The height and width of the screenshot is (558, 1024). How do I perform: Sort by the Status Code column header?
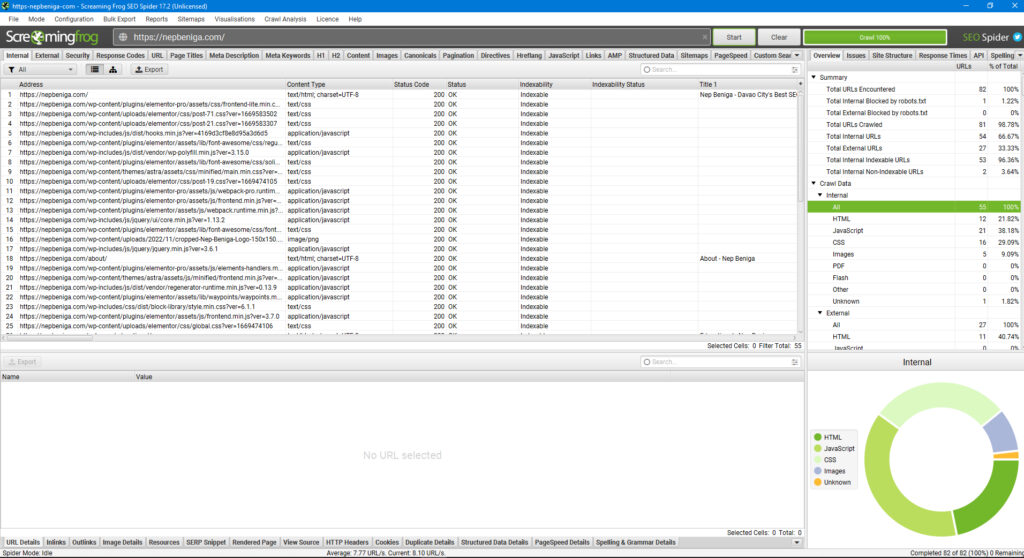418,84
